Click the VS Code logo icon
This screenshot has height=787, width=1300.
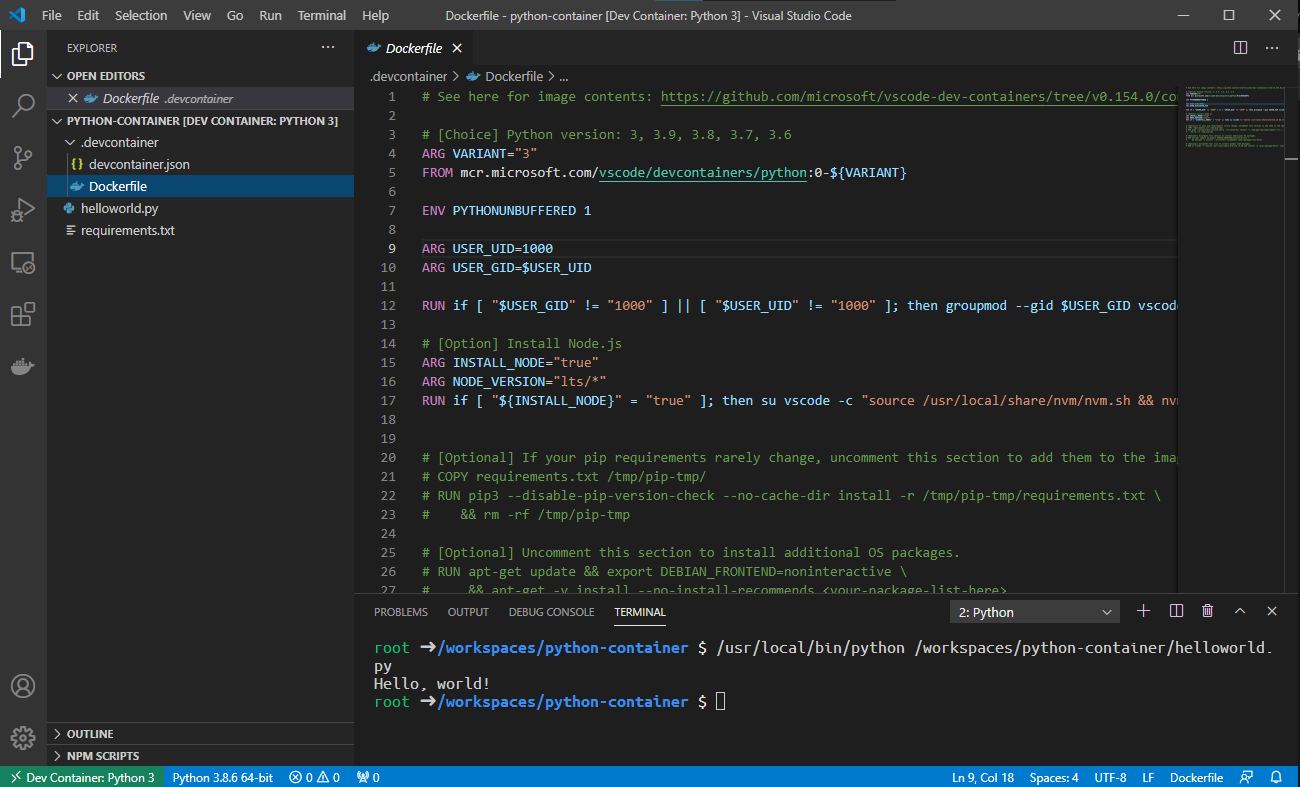coord(17,15)
